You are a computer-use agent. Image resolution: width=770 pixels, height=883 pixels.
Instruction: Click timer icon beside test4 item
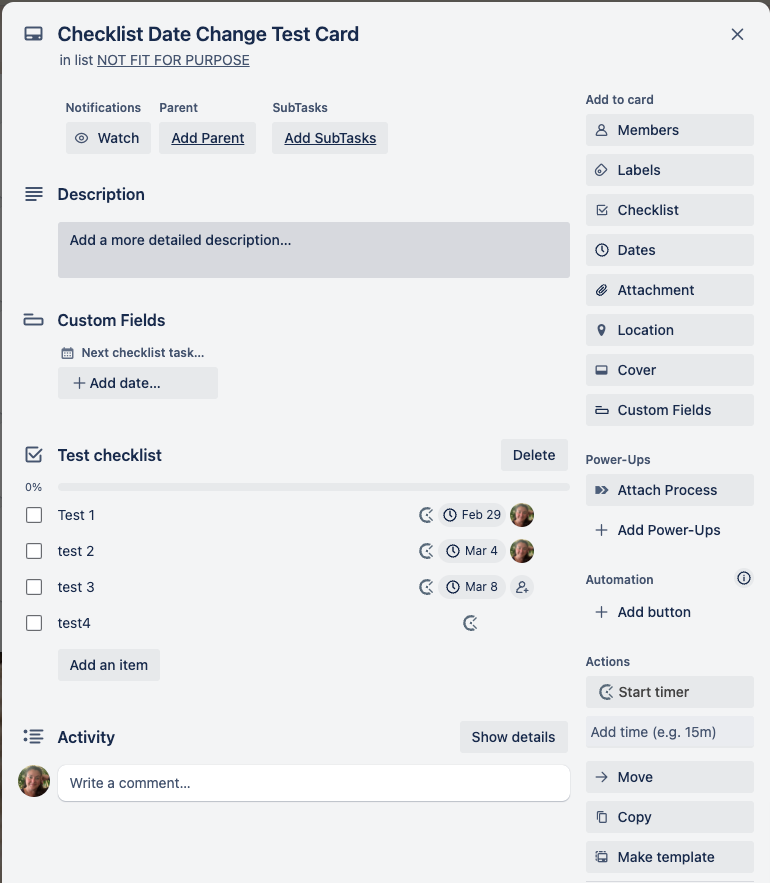(470, 623)
